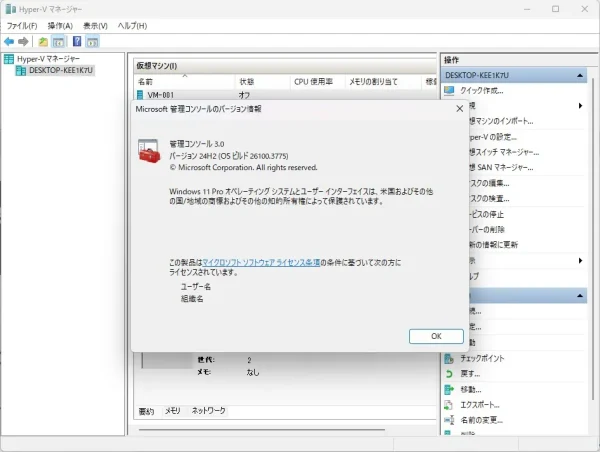Viewport: 600px width, 452px height.
Task: Select the VM-001 row name text
Action: [x=161, y=95]
